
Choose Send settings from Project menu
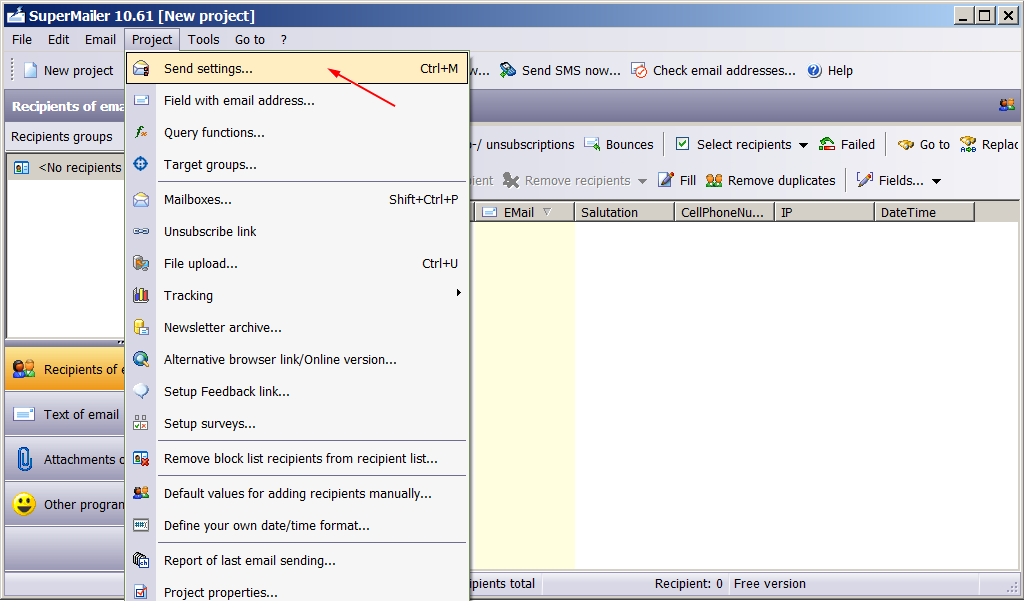208,69
